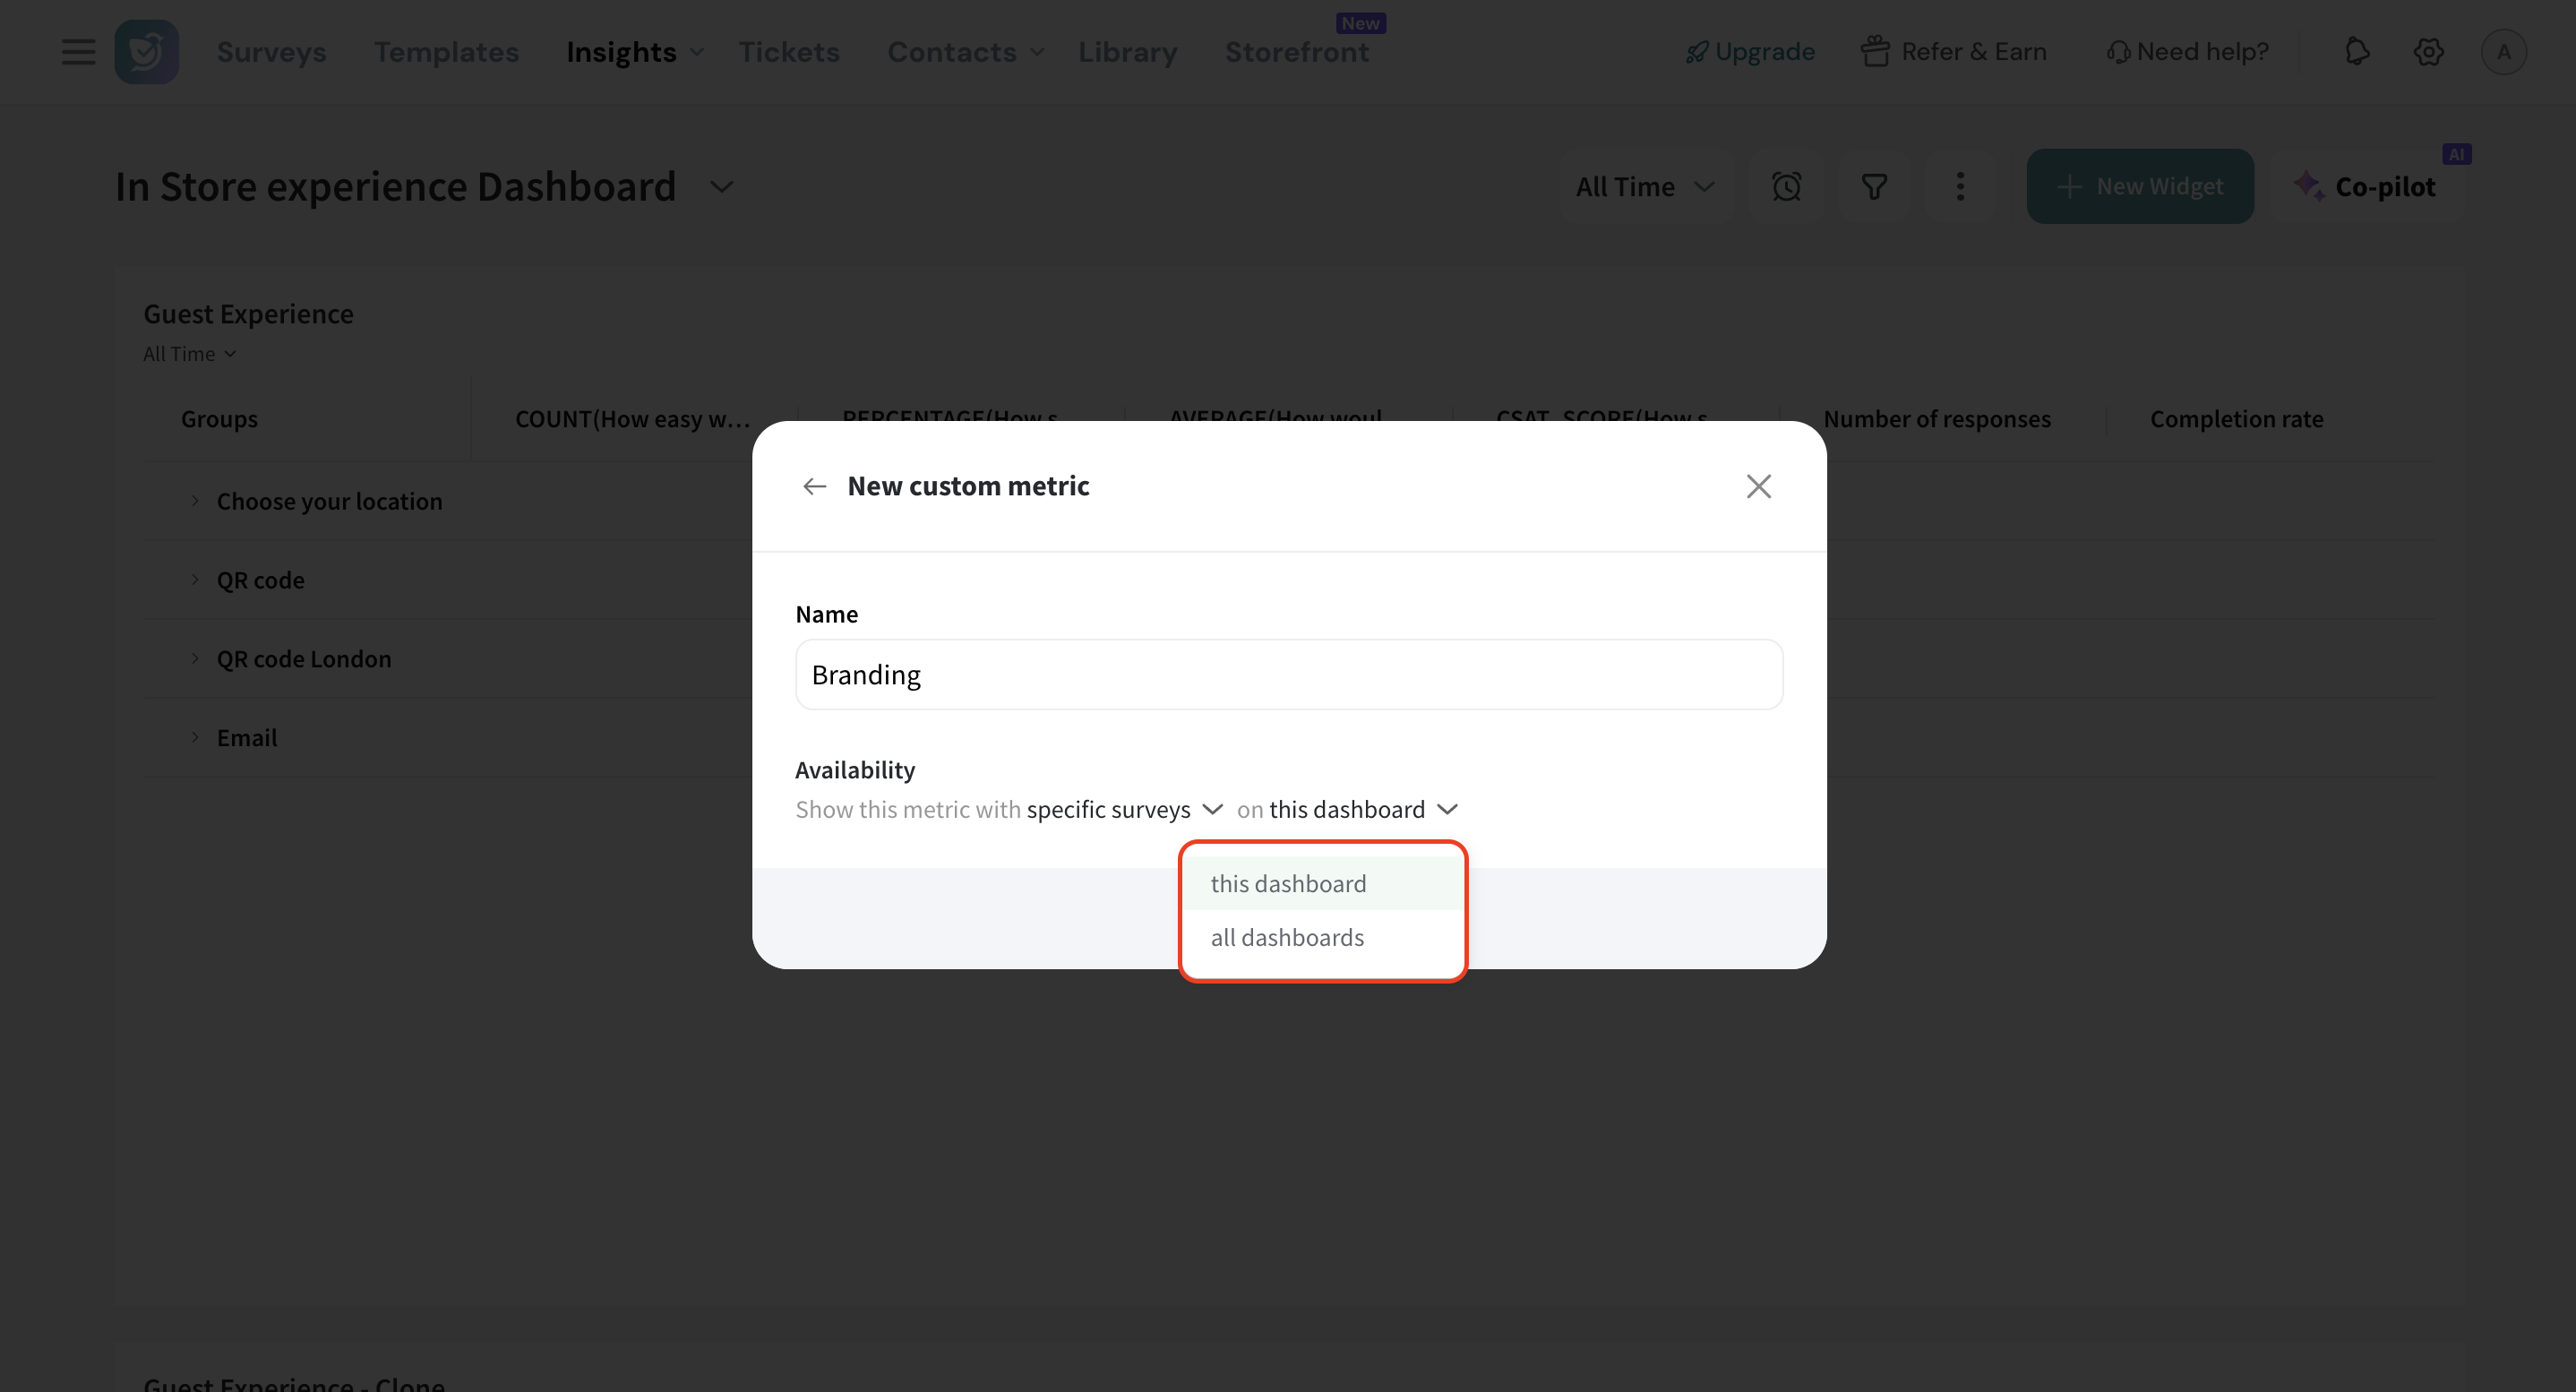Click the user avatar icon
The image size is (2576, 1392).
click(x=2503, y=51)
